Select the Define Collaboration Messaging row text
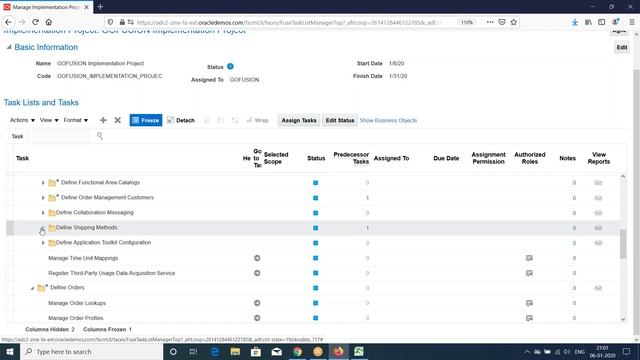 (x=95, y=212)
